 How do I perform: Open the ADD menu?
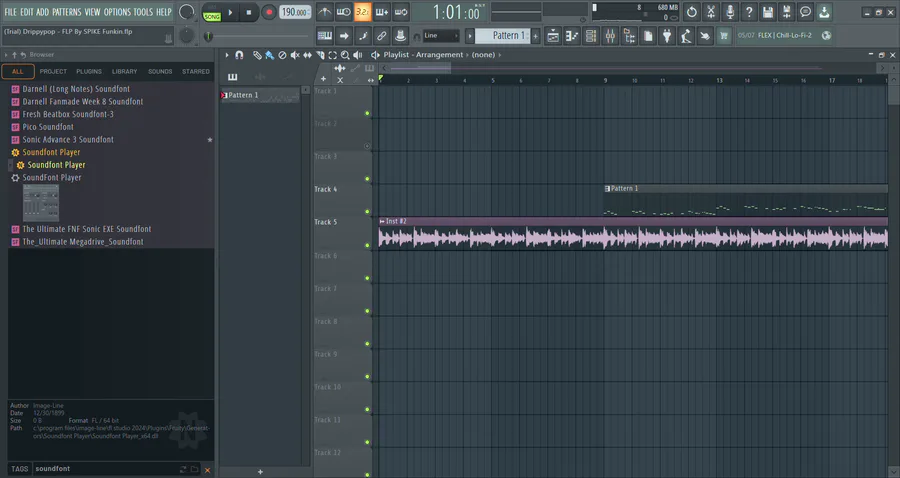coord(42,11)
